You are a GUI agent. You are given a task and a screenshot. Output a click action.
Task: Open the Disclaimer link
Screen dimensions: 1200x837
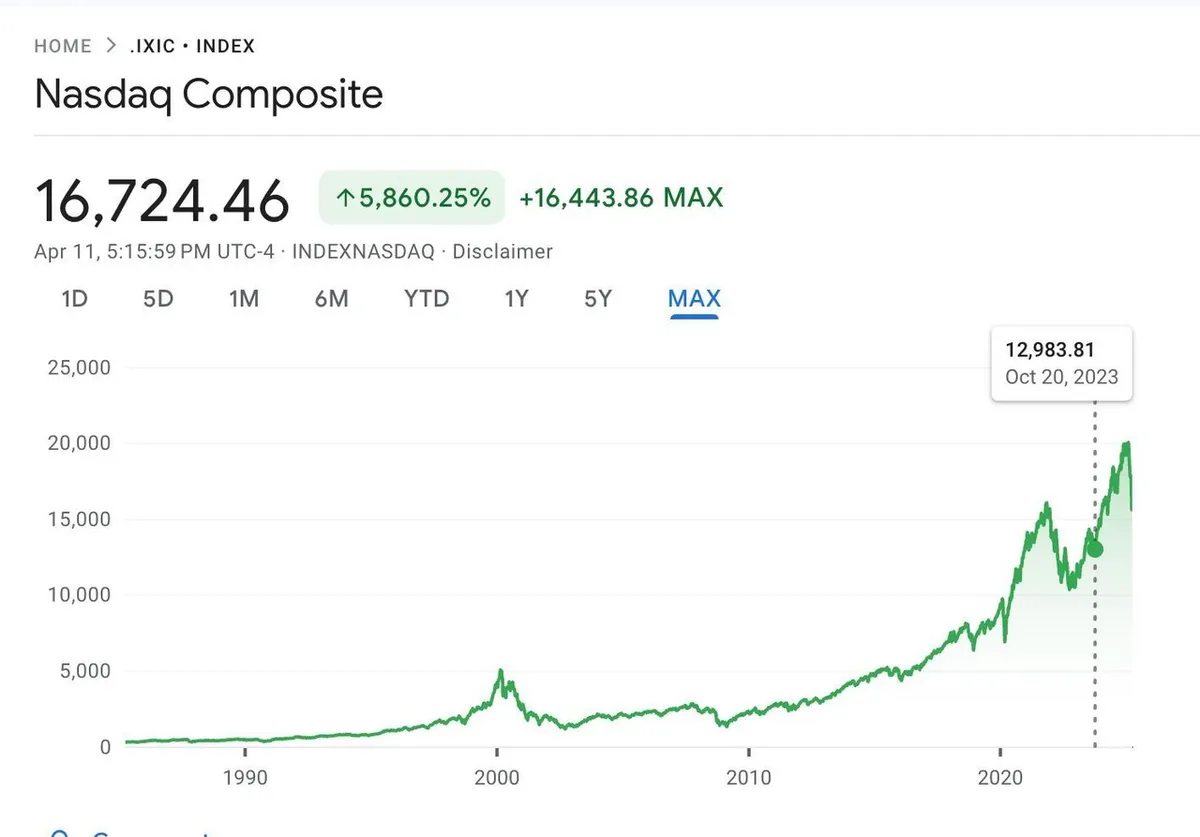tap(502, 252)
